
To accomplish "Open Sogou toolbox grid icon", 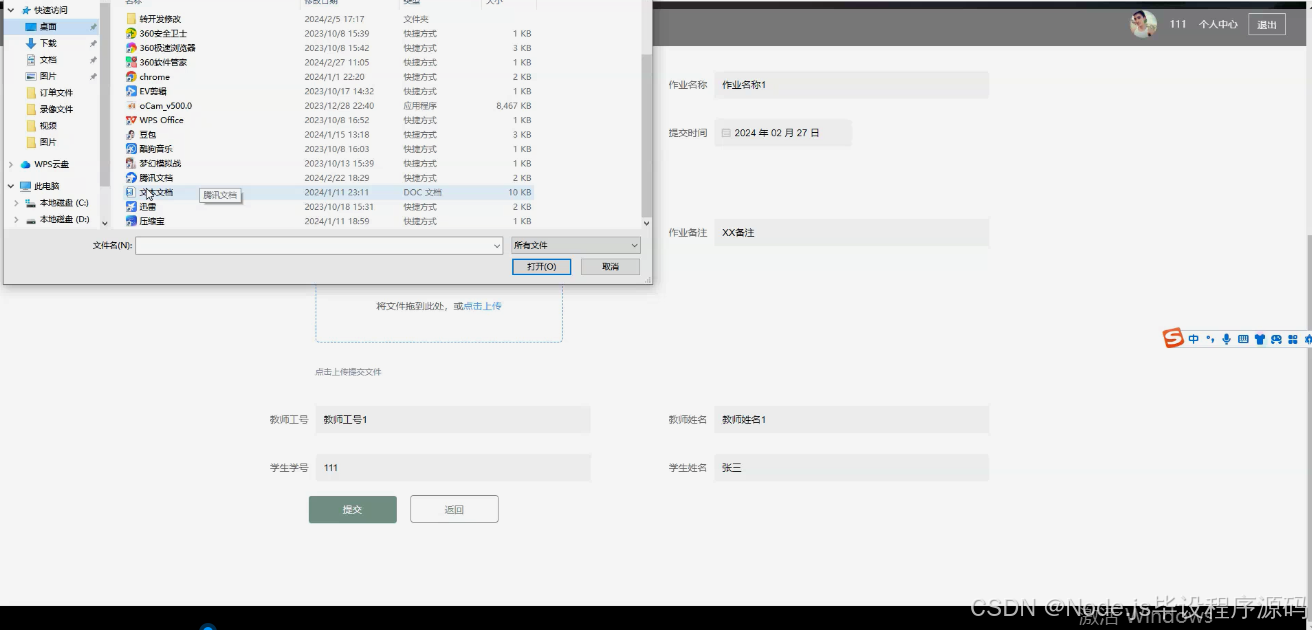I will (1294, 338).
